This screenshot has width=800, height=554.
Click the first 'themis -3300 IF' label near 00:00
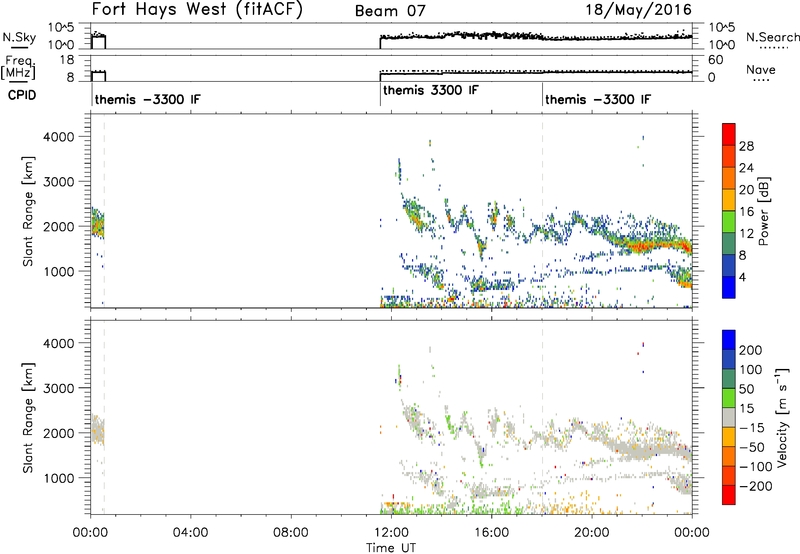[147, 99]
